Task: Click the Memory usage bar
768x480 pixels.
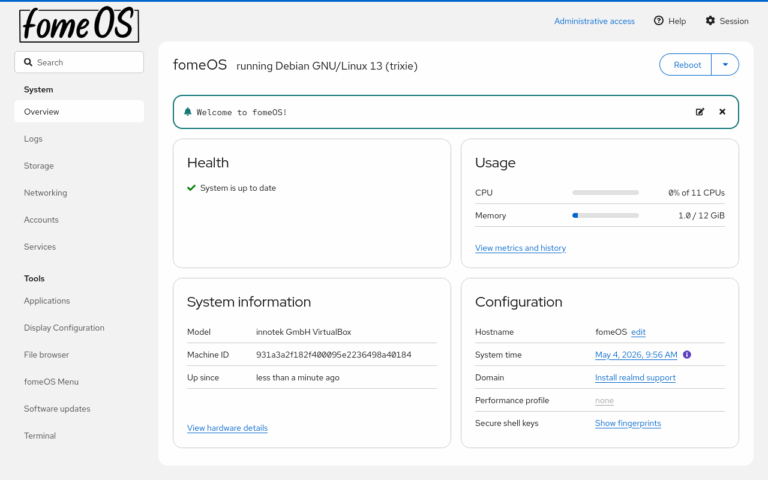Action: [605, 216]
